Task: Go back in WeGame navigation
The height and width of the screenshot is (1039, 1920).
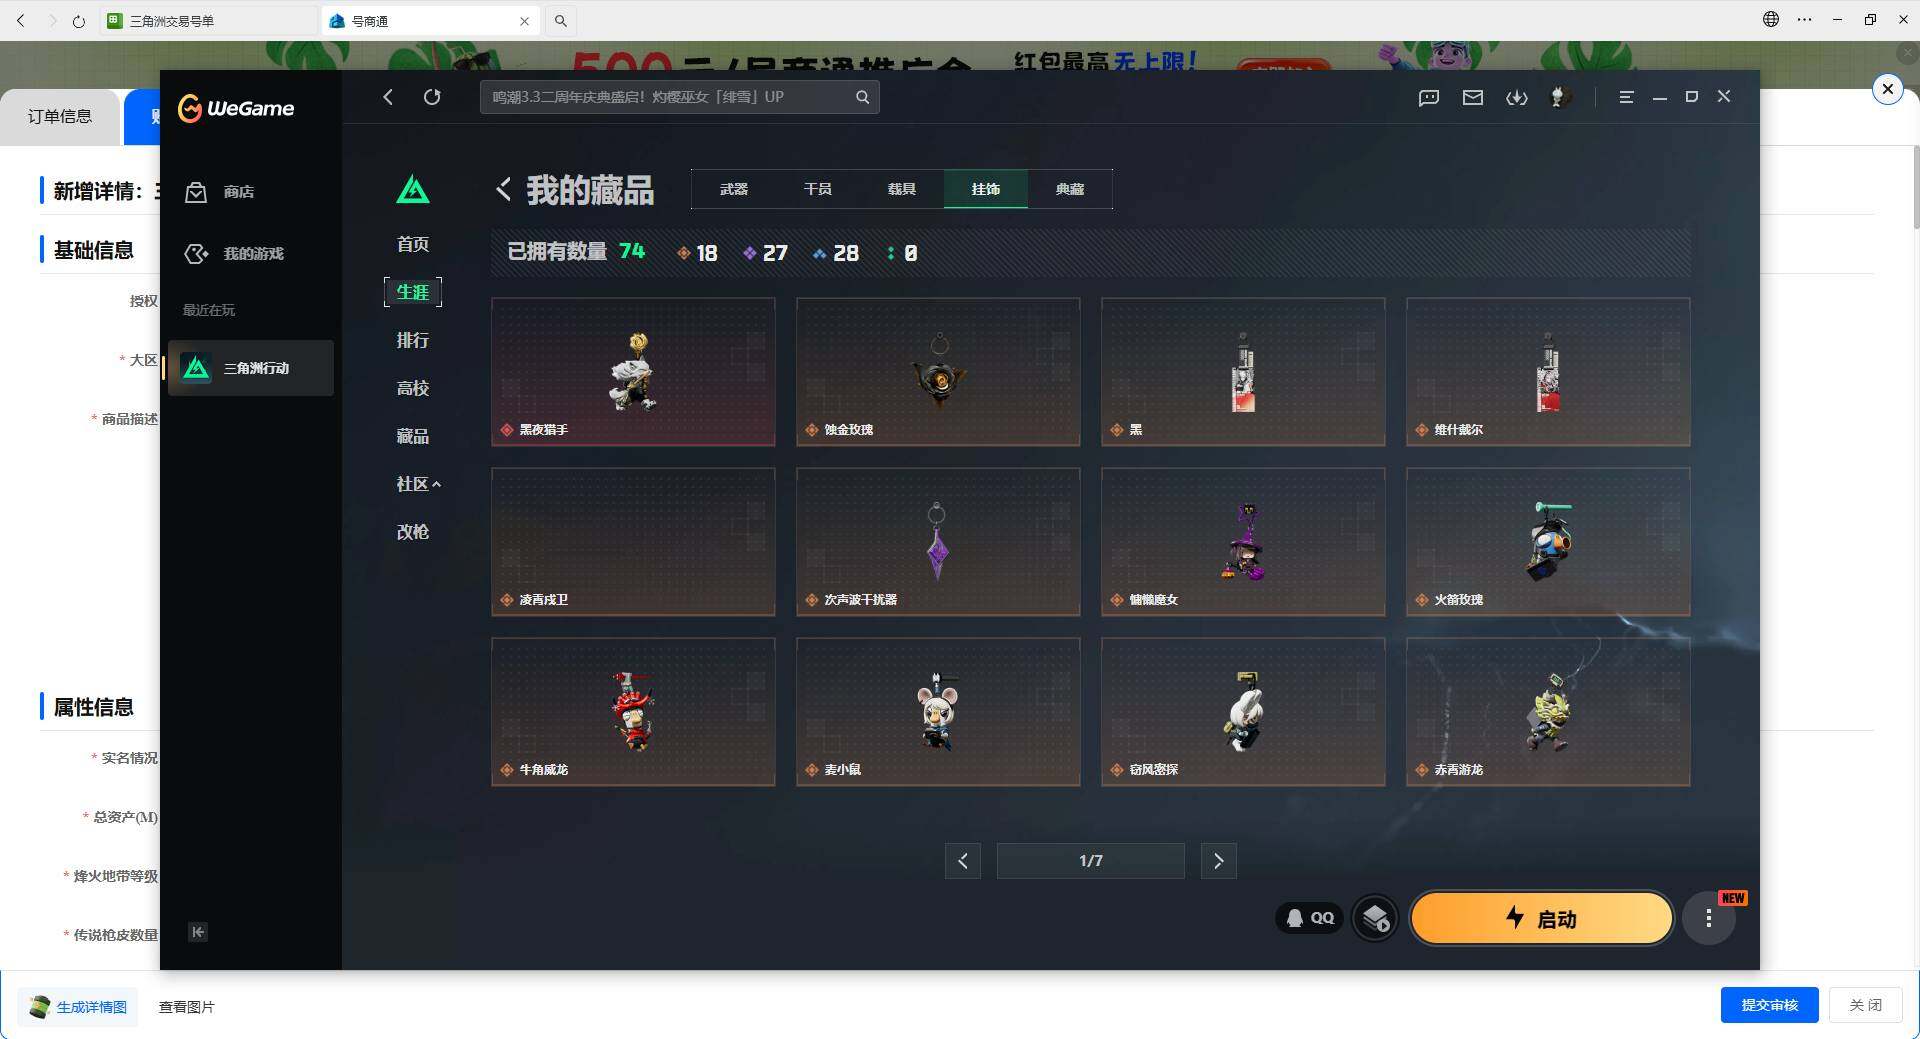Action: coord(388,97)
